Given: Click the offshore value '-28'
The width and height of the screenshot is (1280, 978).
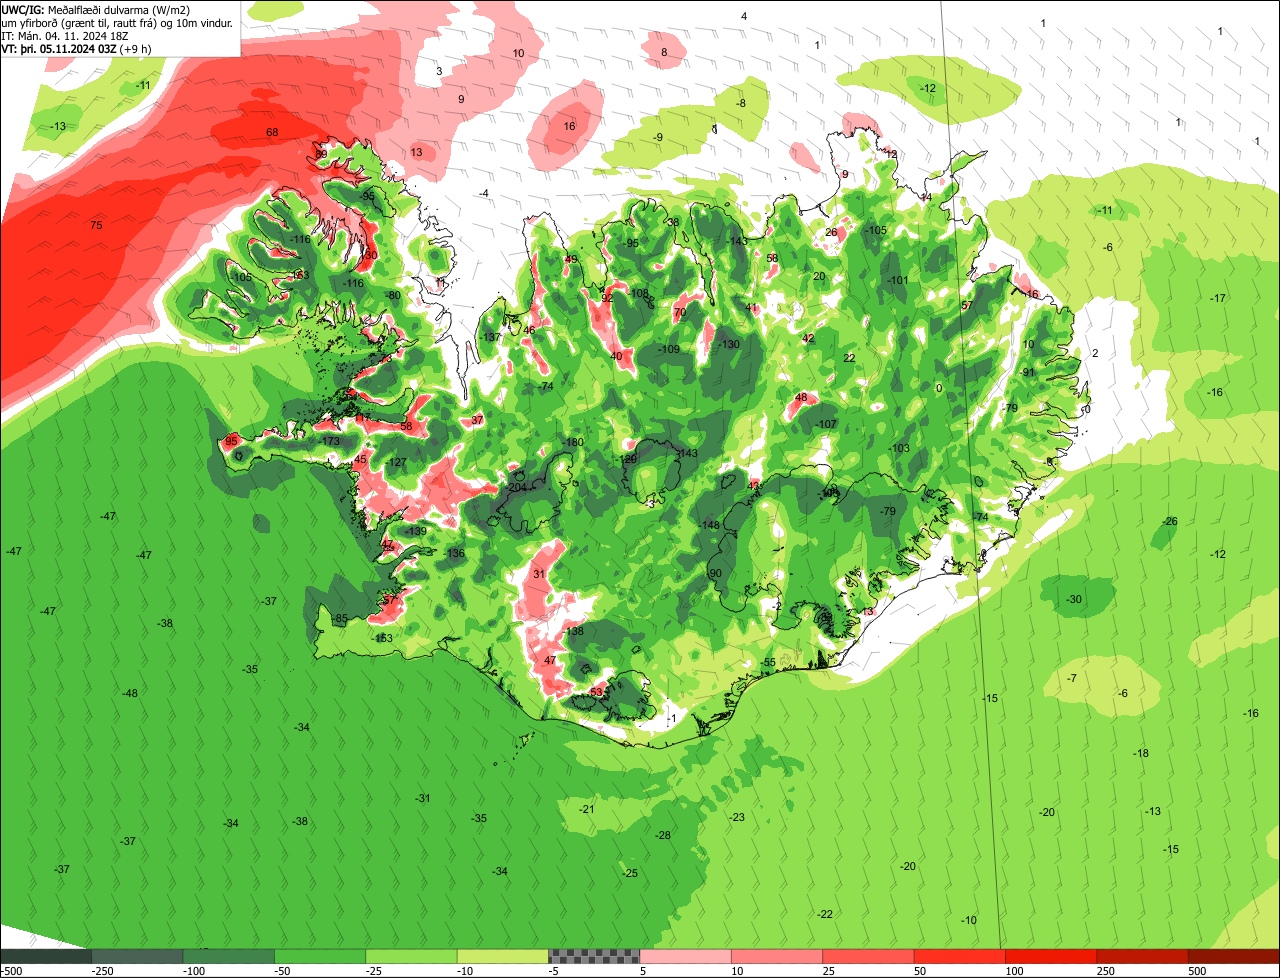Looking at the screenshot, I should pyautogui.click(x=662, y=835).
